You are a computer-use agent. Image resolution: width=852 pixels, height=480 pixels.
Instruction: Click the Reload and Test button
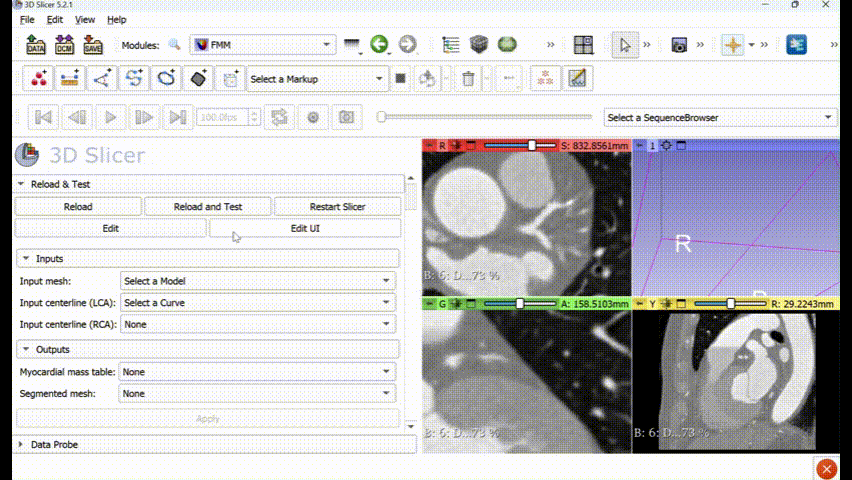(208, 207)
